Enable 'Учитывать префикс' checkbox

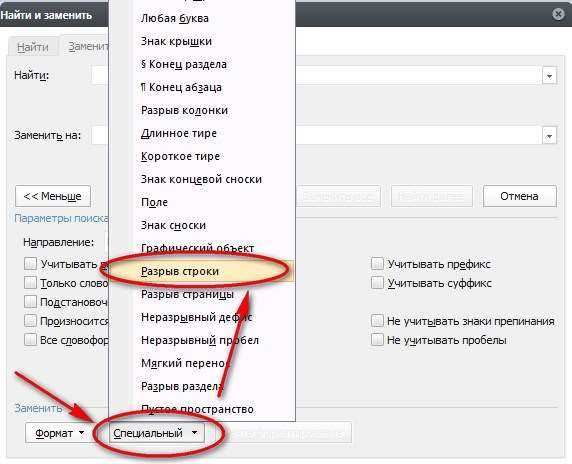pos(377,263)
